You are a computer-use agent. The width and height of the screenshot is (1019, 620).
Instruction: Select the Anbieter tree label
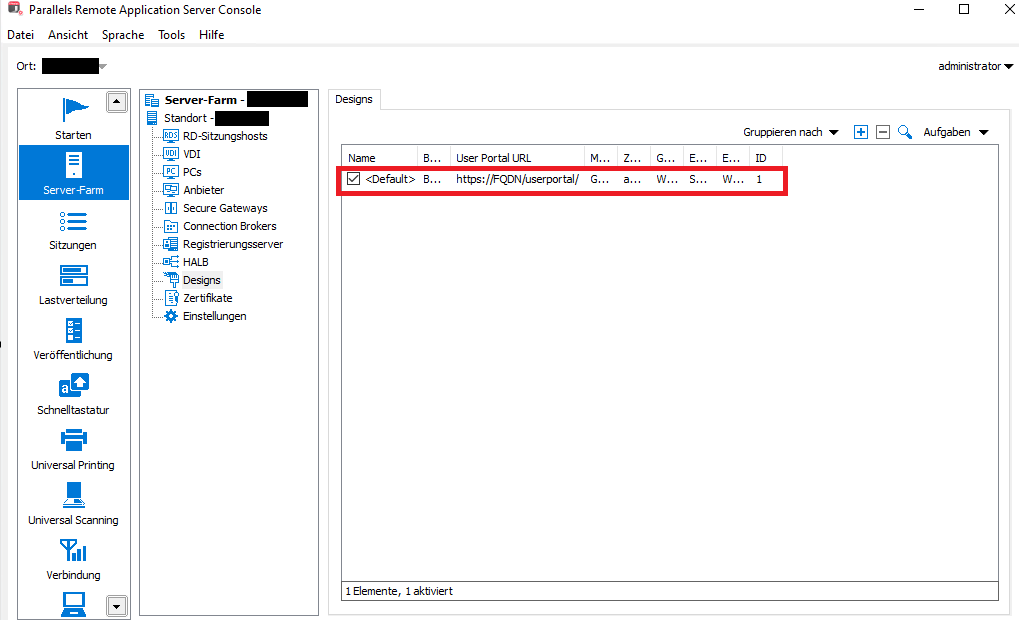(x=203, y=190)
